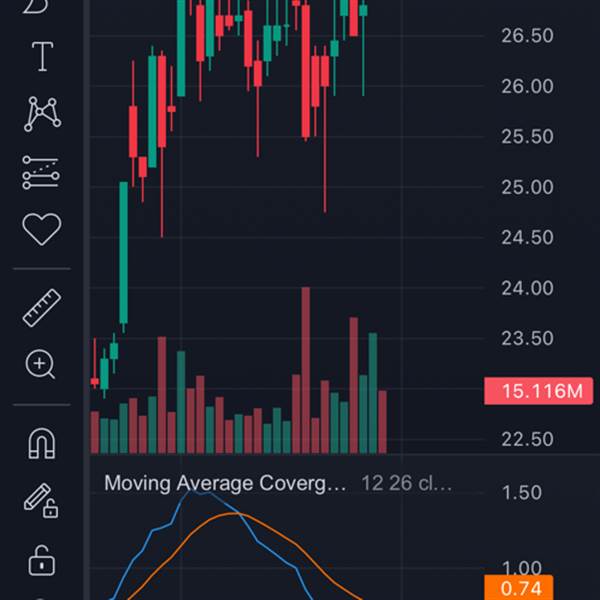Toggle Lock All Drawings padlock icon
This screenshot has width=600, height=600.
click(42, 560)
